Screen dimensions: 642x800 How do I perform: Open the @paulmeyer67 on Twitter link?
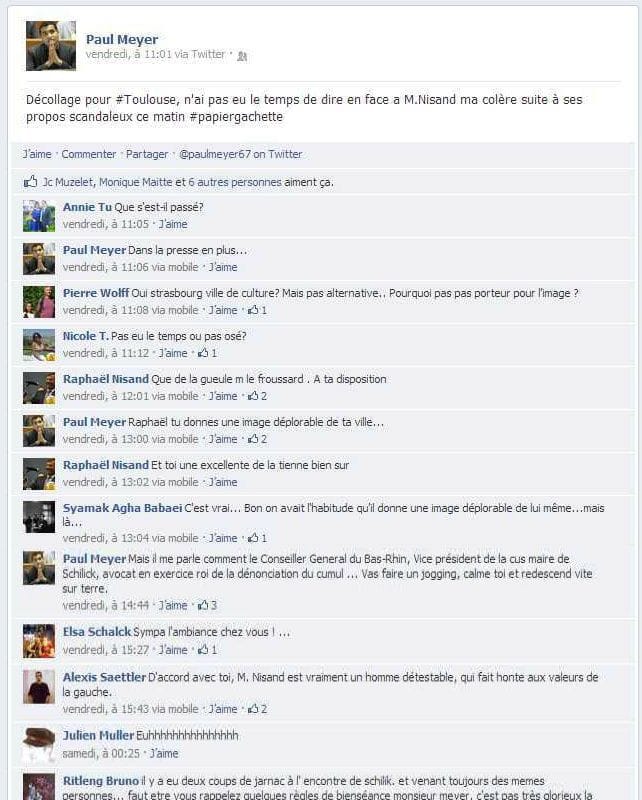(x=240, y=154)
